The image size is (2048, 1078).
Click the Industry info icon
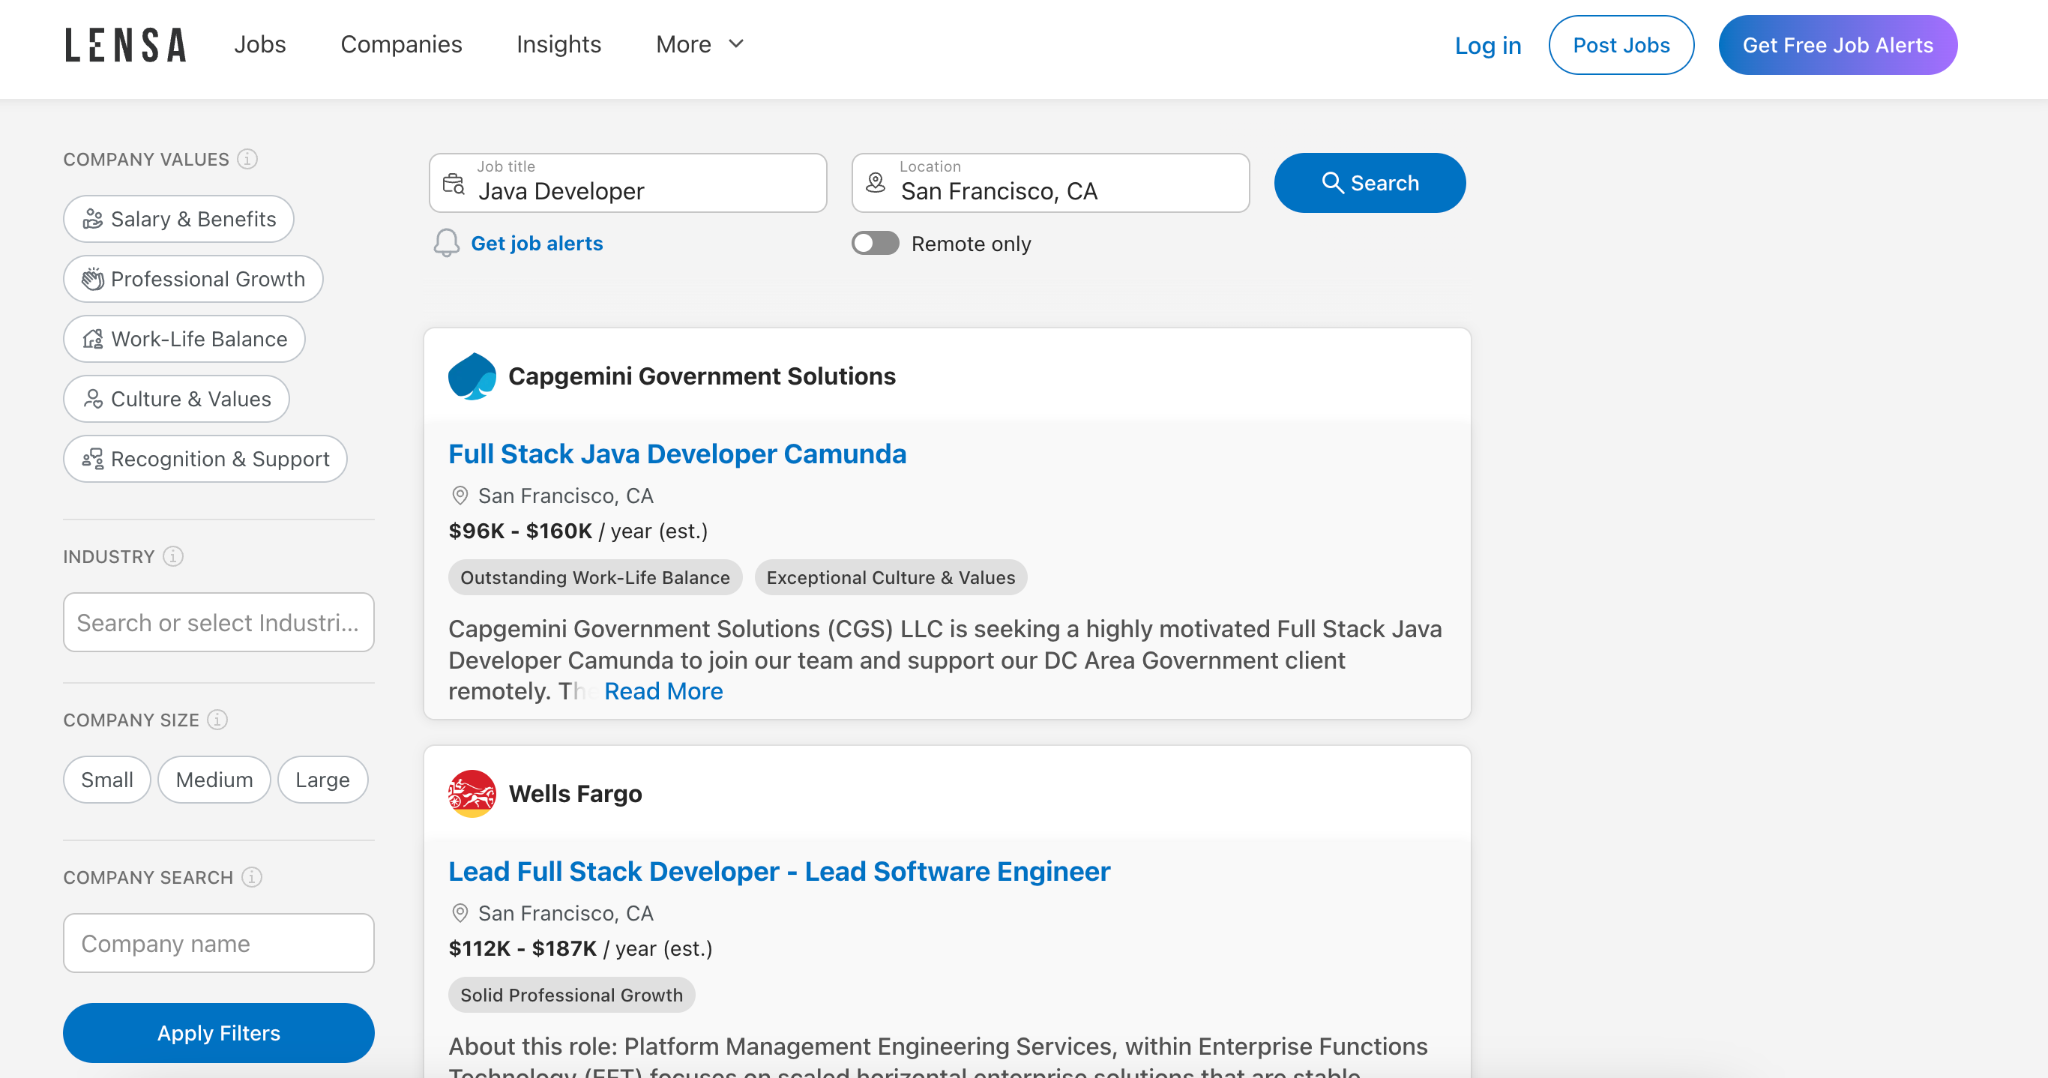pyautogui.click(x=173, y=556)
